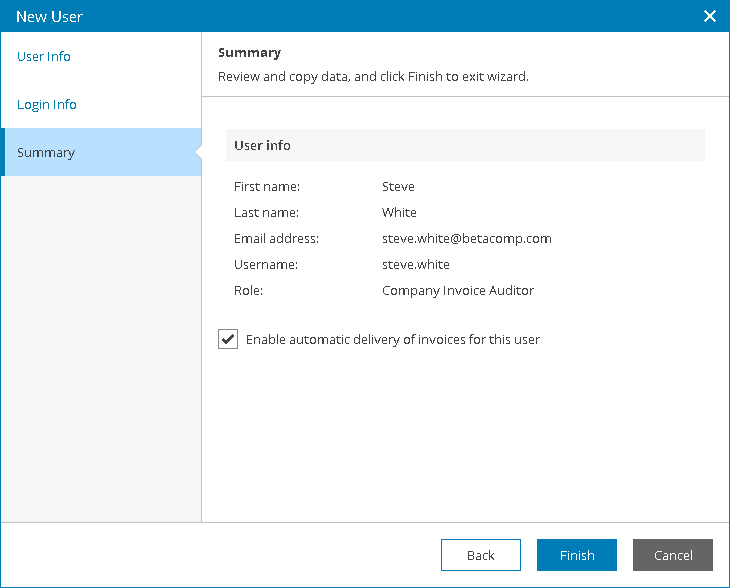
Task: Select the Company Invoice Auditor role text
Action: tap(458, 291)
